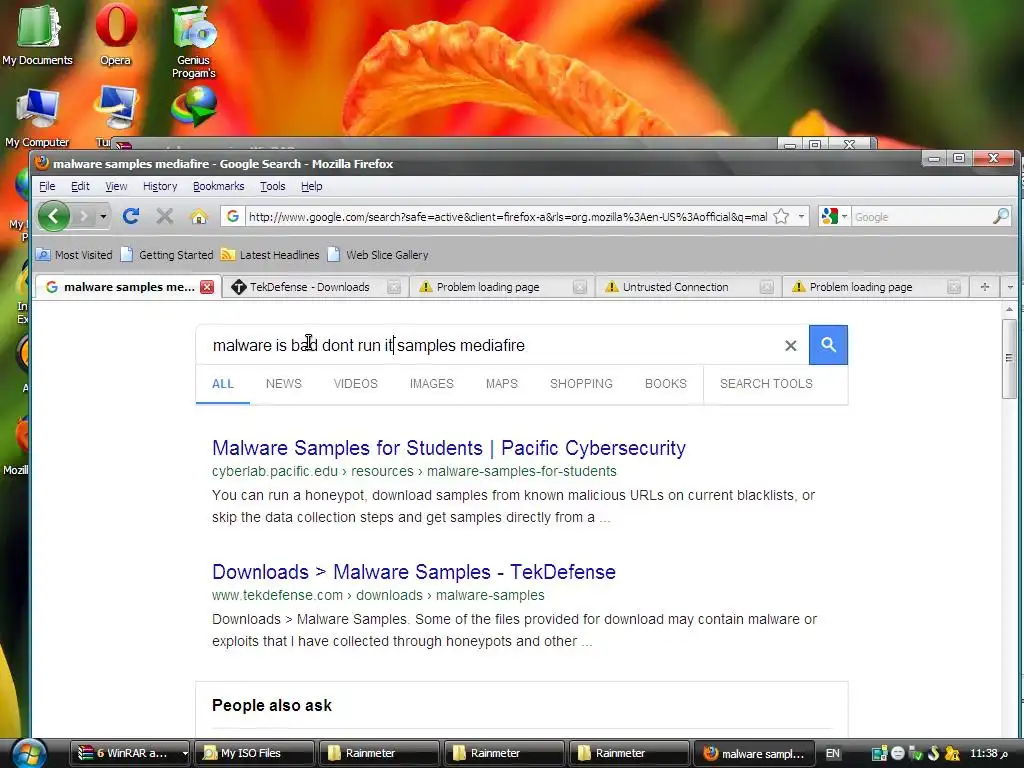
Task: Open Downloads > Malware Samples - TekDefense result
Action: [413, 572]
